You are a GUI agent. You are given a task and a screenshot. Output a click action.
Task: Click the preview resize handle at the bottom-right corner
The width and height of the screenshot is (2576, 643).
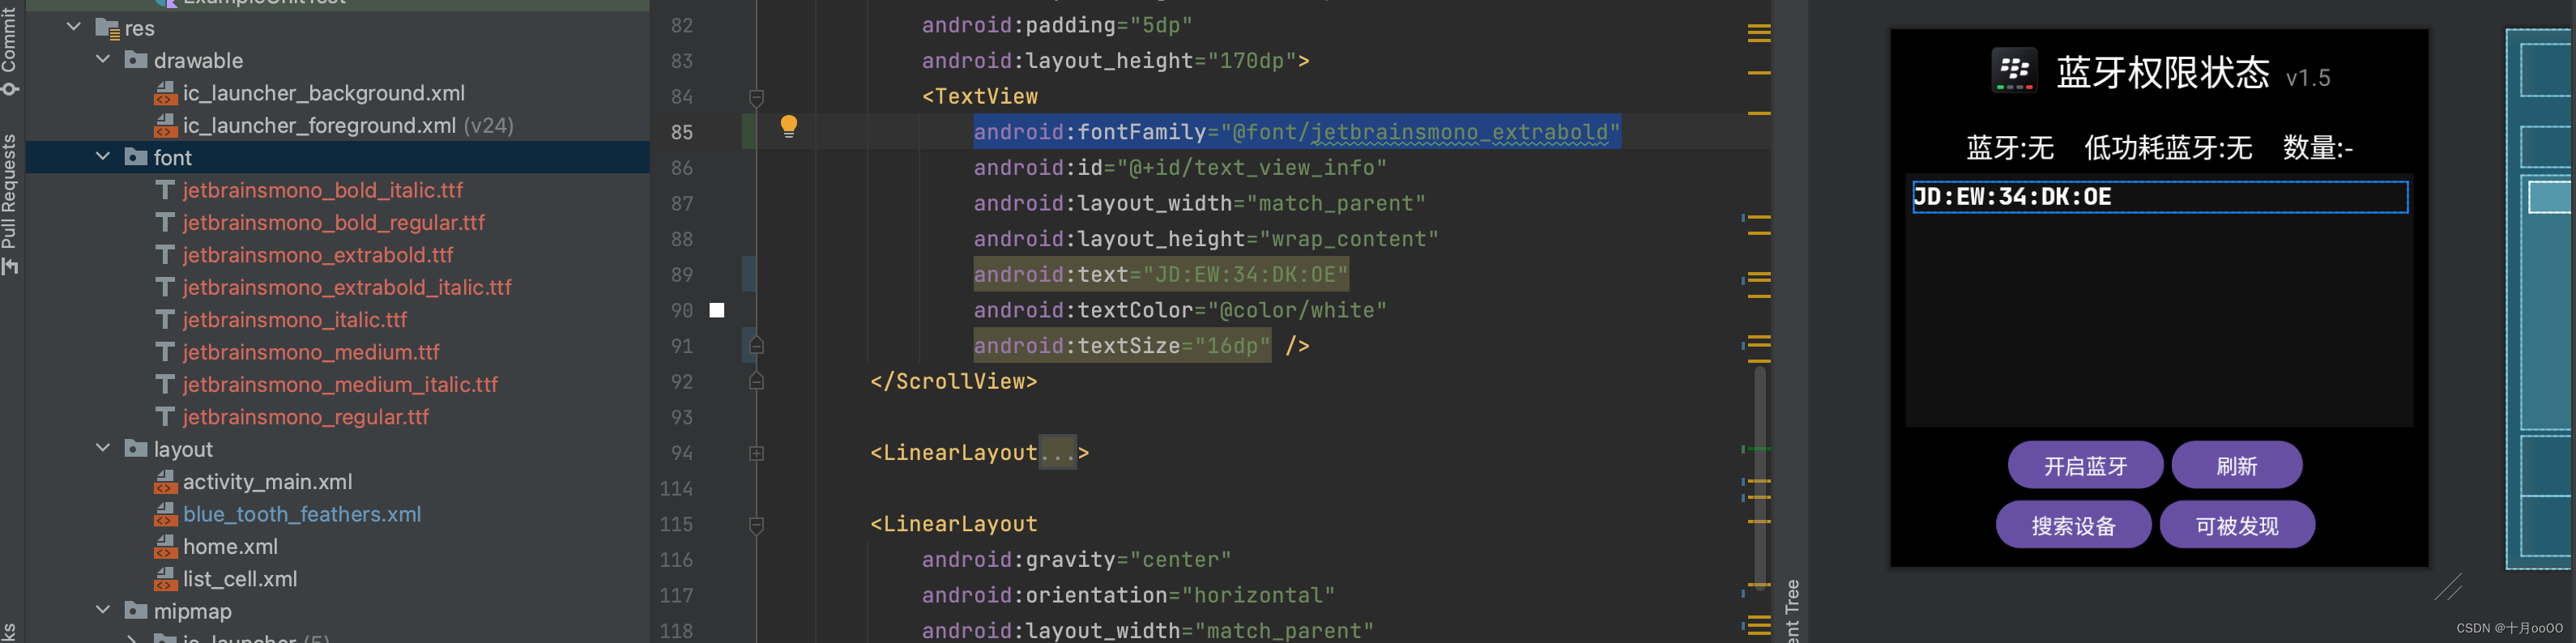[2447, 586]
